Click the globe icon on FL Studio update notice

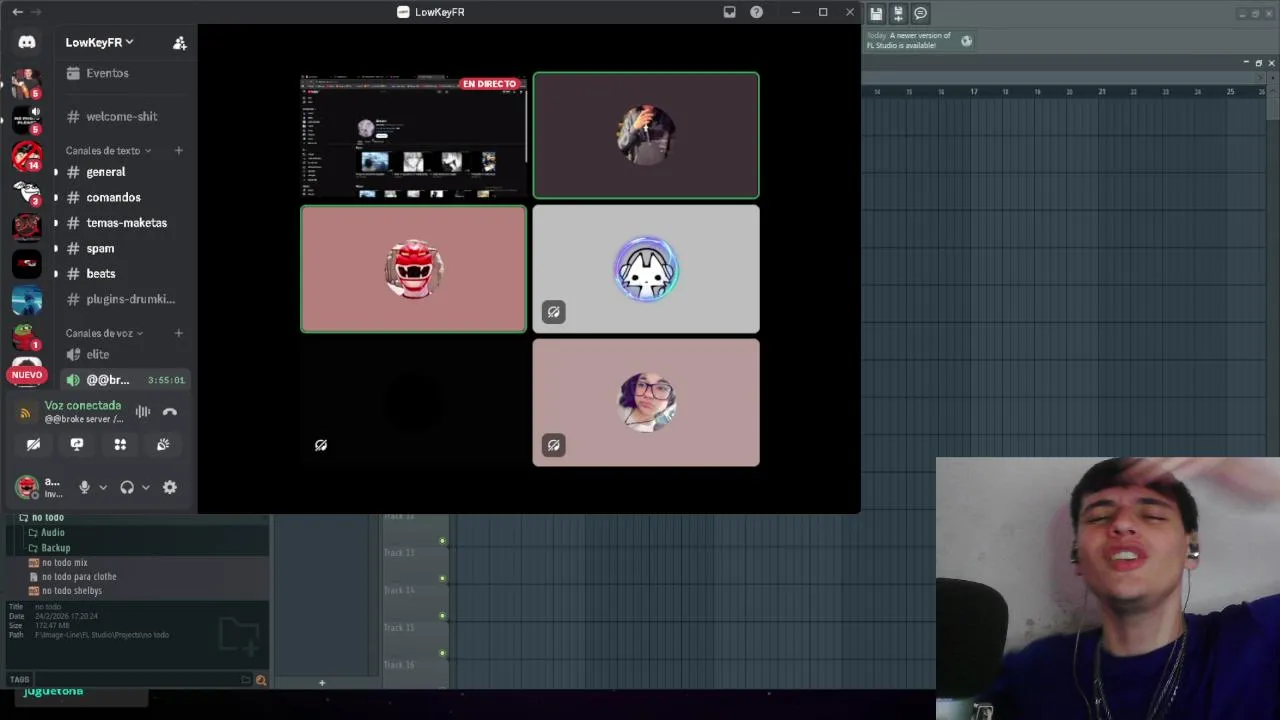(x=966, y=41)
